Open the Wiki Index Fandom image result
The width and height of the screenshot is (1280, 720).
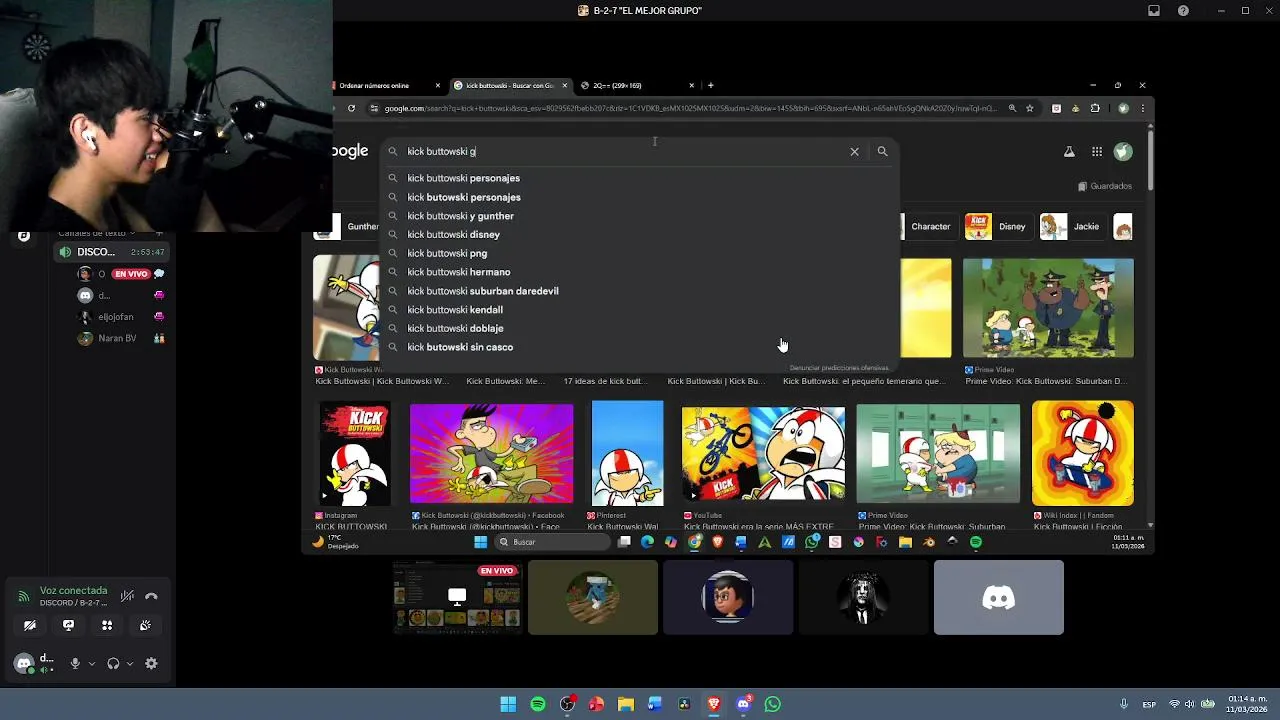point(1082,453)
